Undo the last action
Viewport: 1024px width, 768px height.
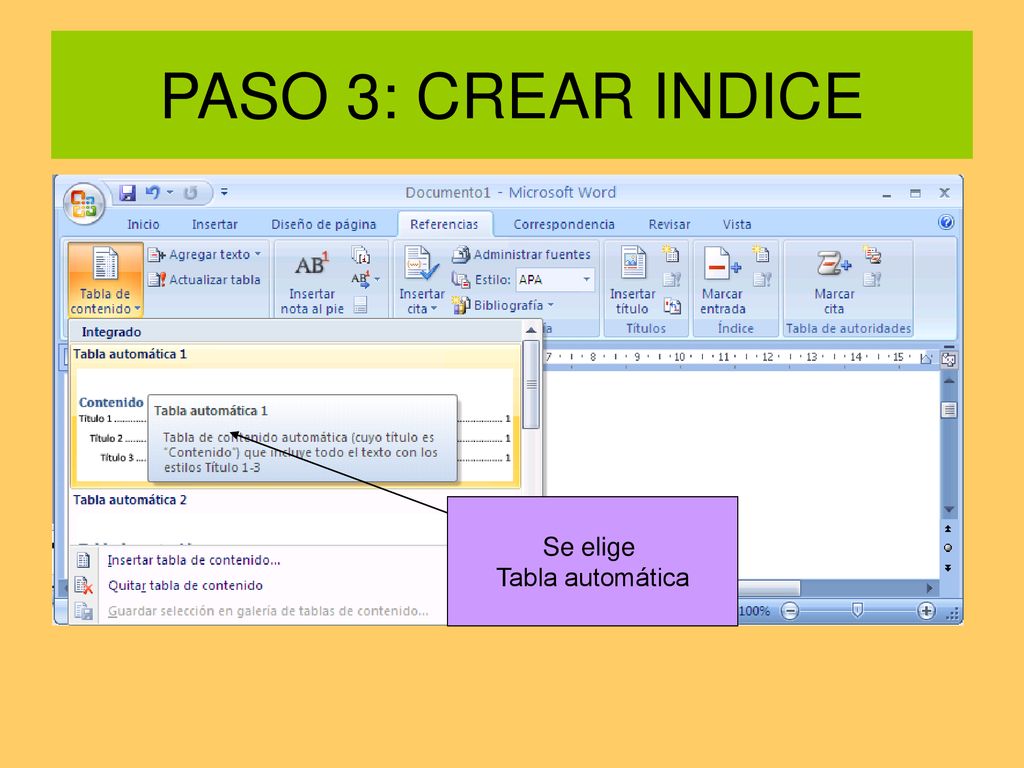click(x=152, y=193)
